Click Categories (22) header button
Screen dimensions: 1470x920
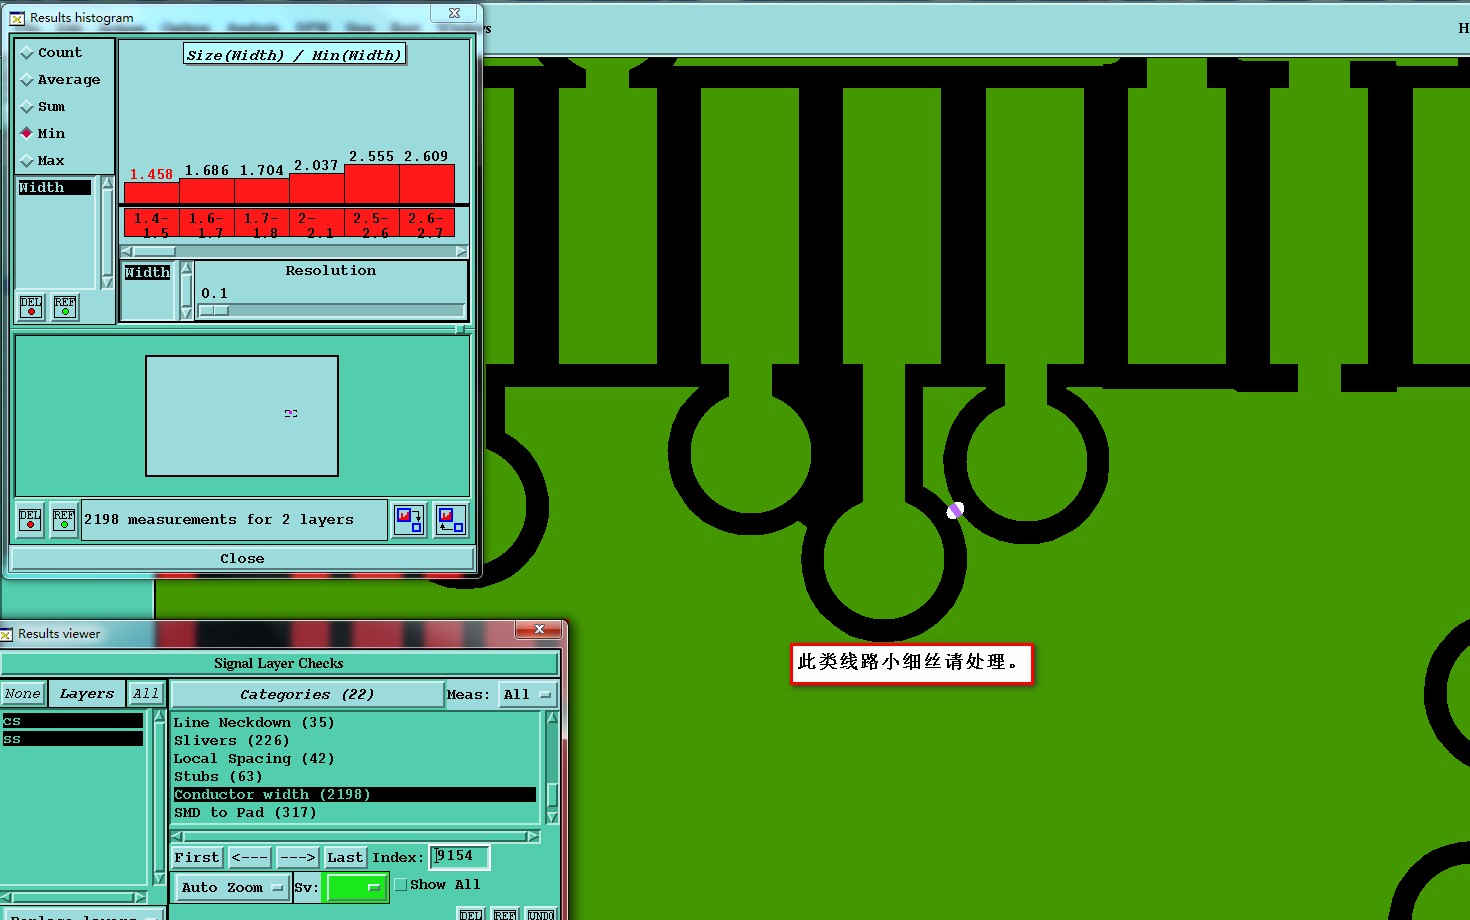[x=307, y=694]
